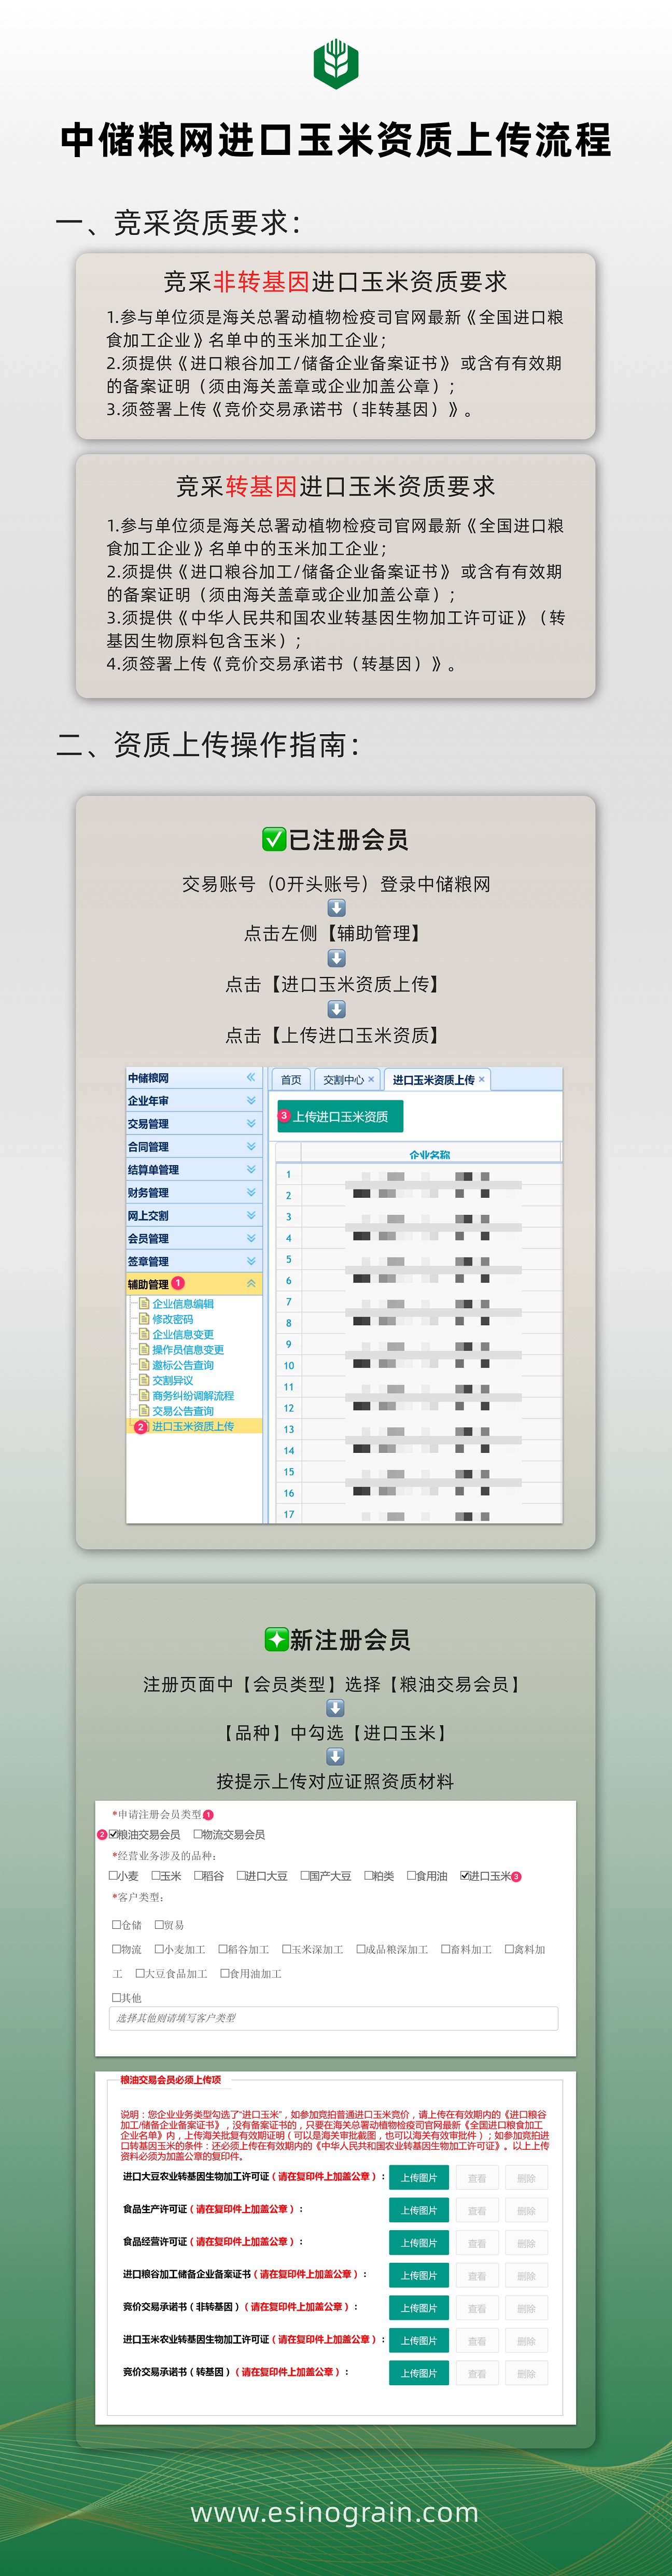The image size is (672, 2576).
Task: Click 上传图片 for 进口大豆农业转基因生物加工许可证
Action: coord(419,2178)
